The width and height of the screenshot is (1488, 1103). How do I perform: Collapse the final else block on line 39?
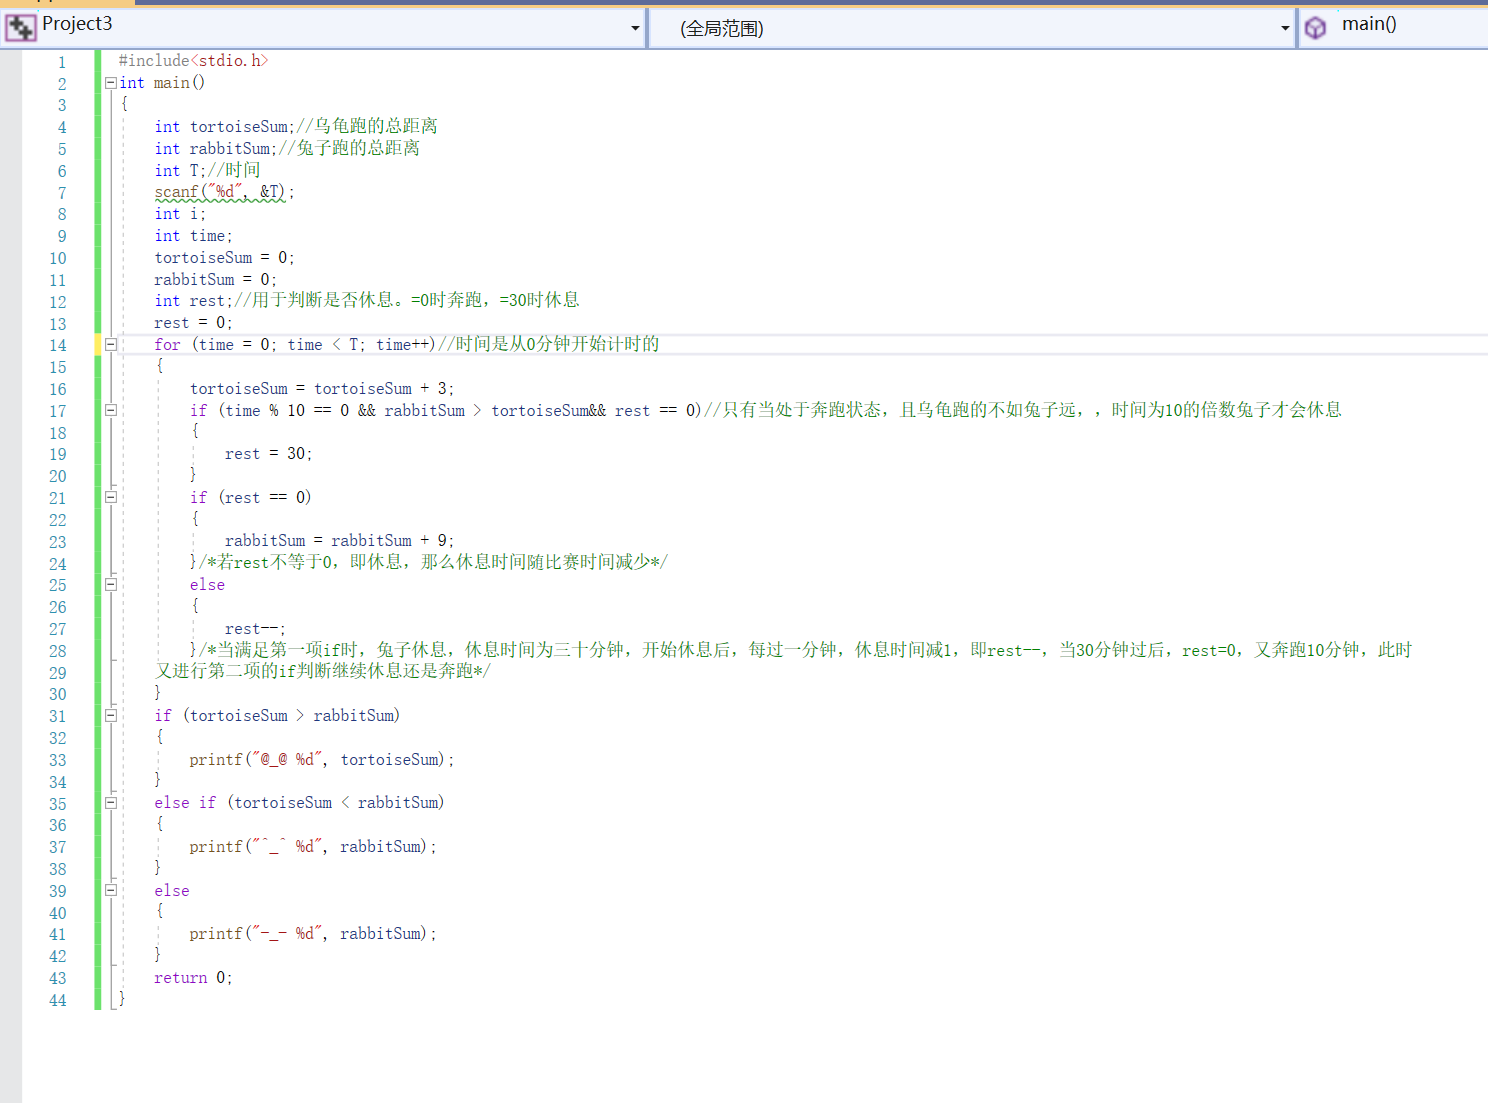(111, 890)
